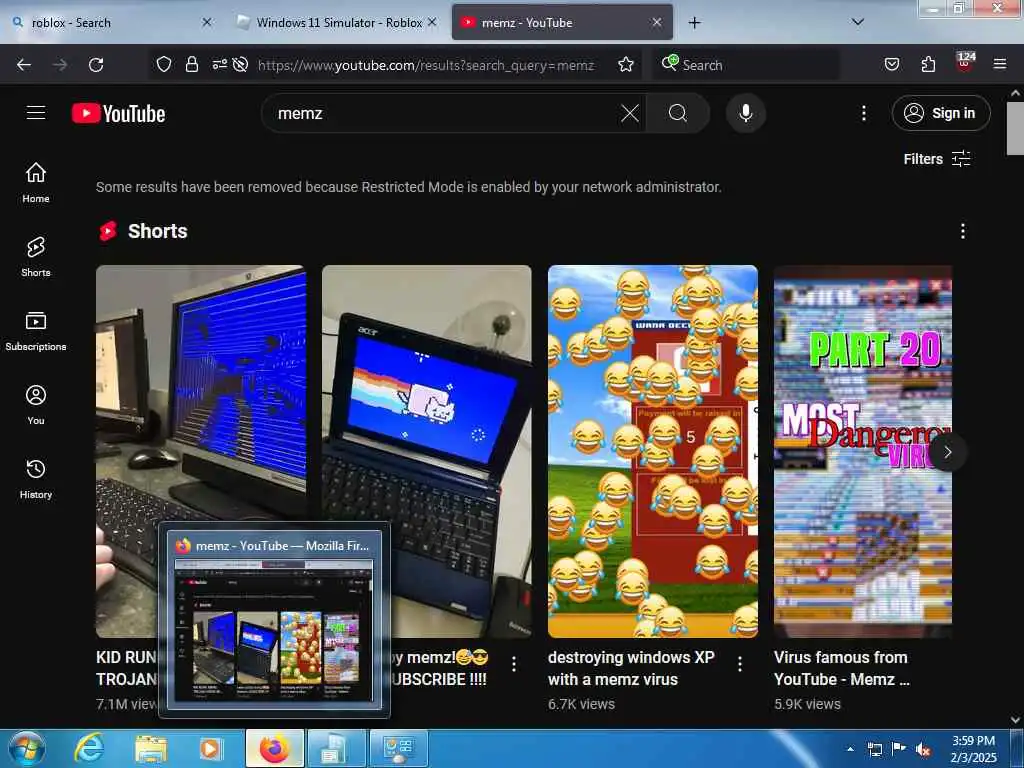This screenshot has height=768, width=1024.
Task: Switch to roblox - Search tab
Action: click(x=112, y=23)
